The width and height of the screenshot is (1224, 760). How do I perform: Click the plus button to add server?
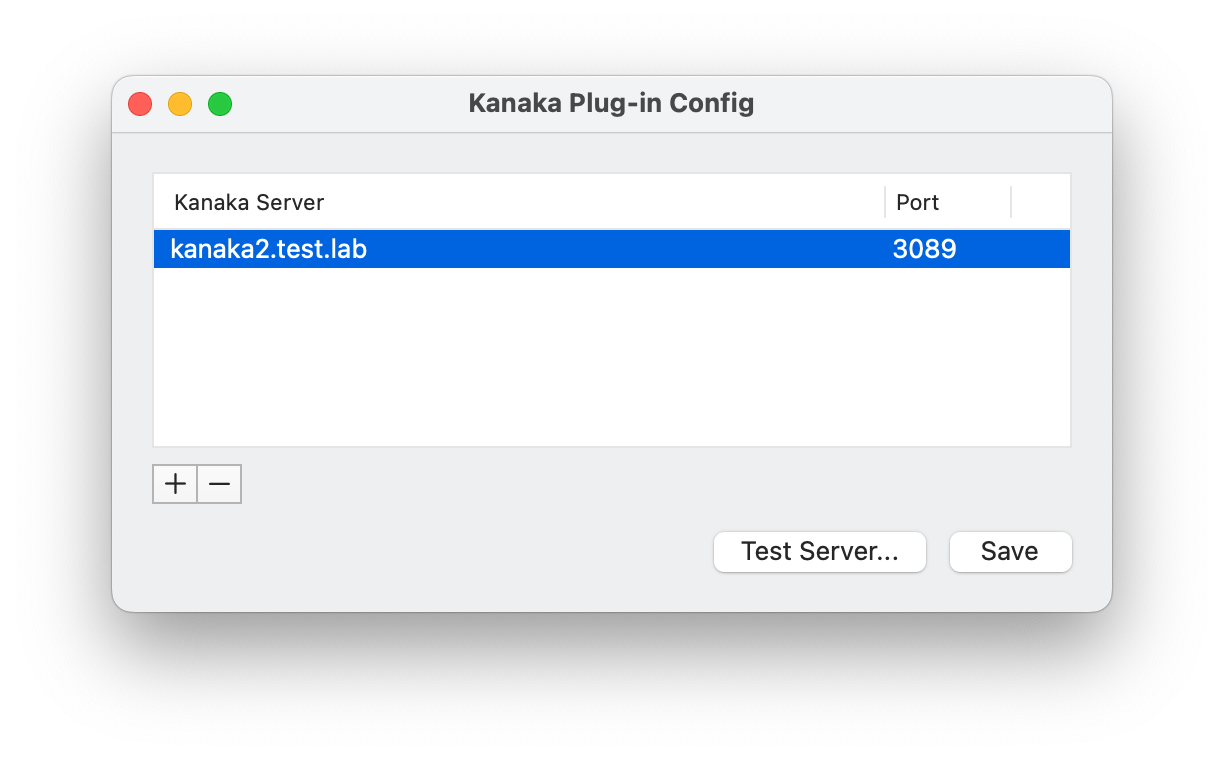[x=175, y=484]
